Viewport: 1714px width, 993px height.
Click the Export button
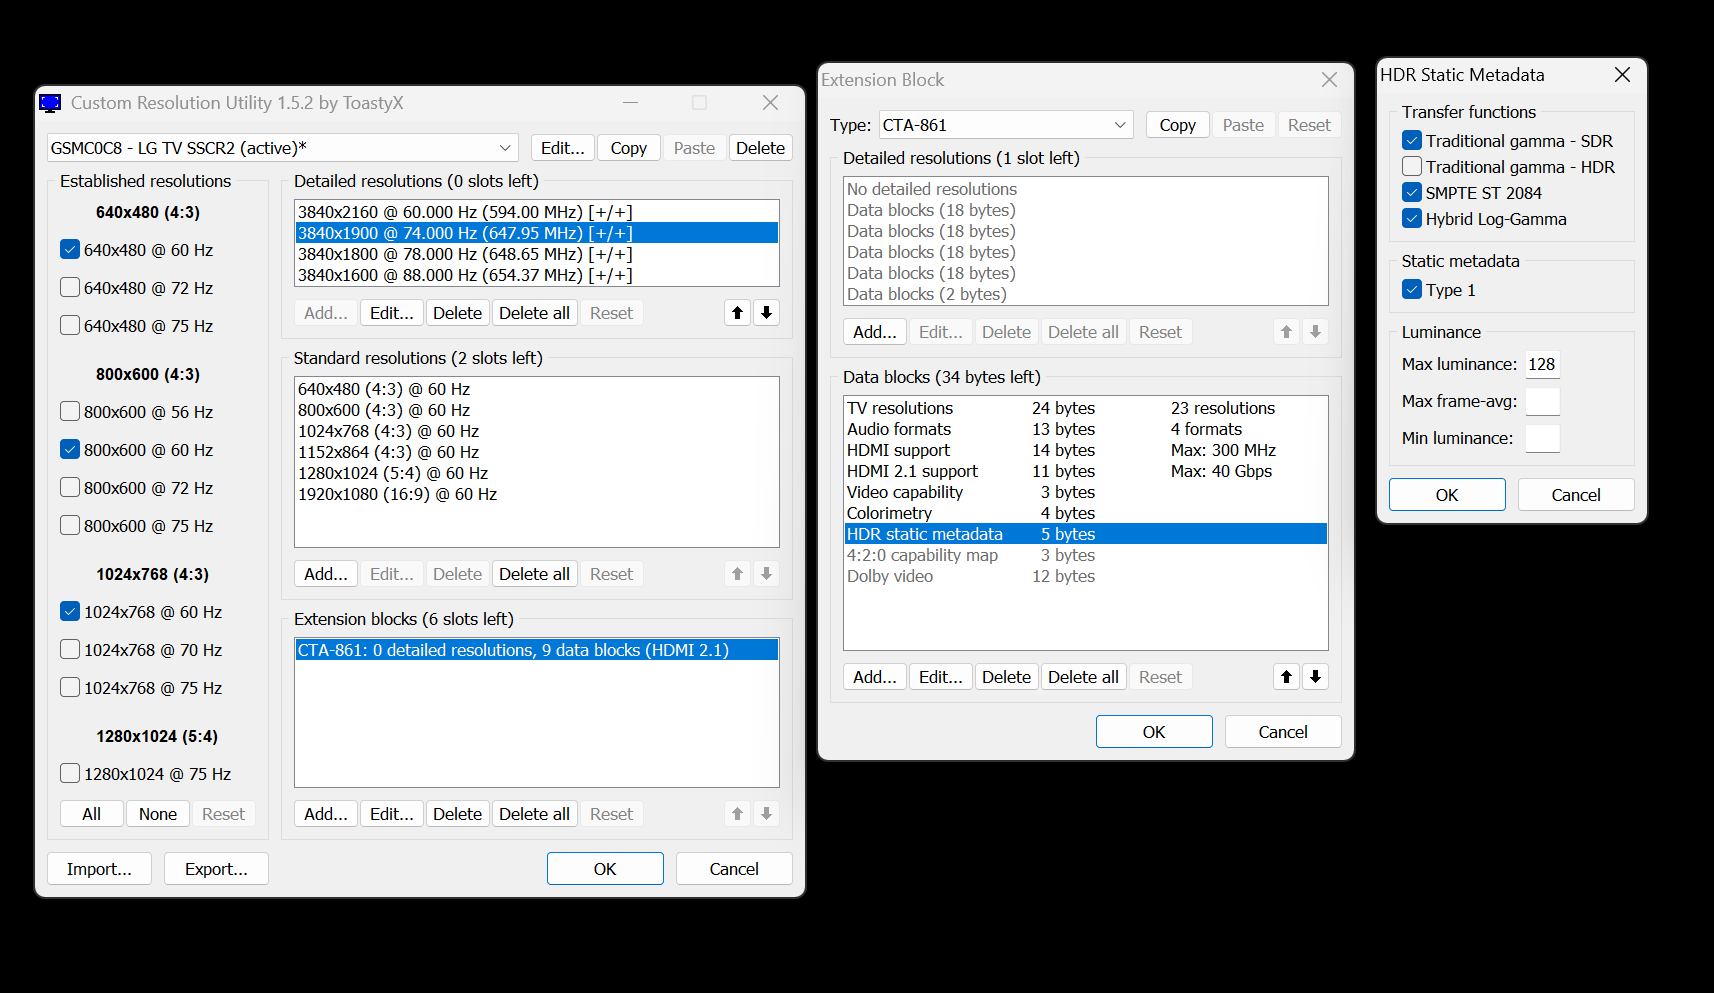point(215,868)
